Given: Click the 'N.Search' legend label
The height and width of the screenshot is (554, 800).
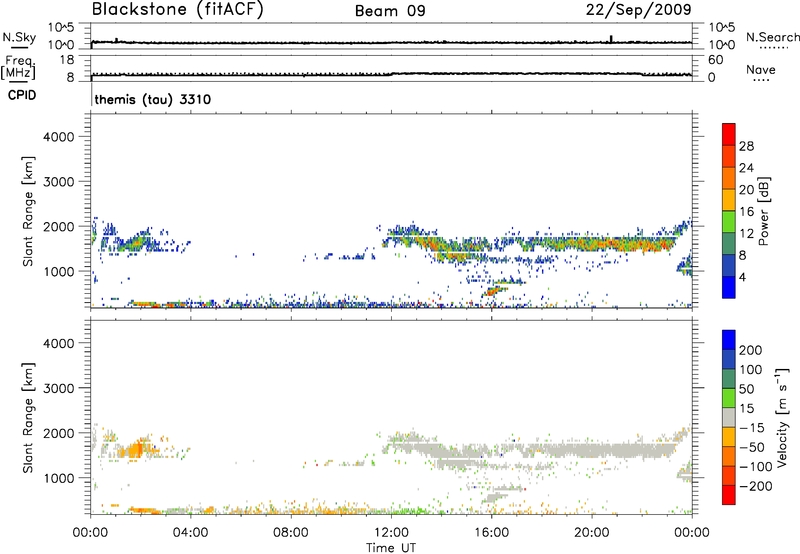Looking at the screenshot, I should point(772,37).
